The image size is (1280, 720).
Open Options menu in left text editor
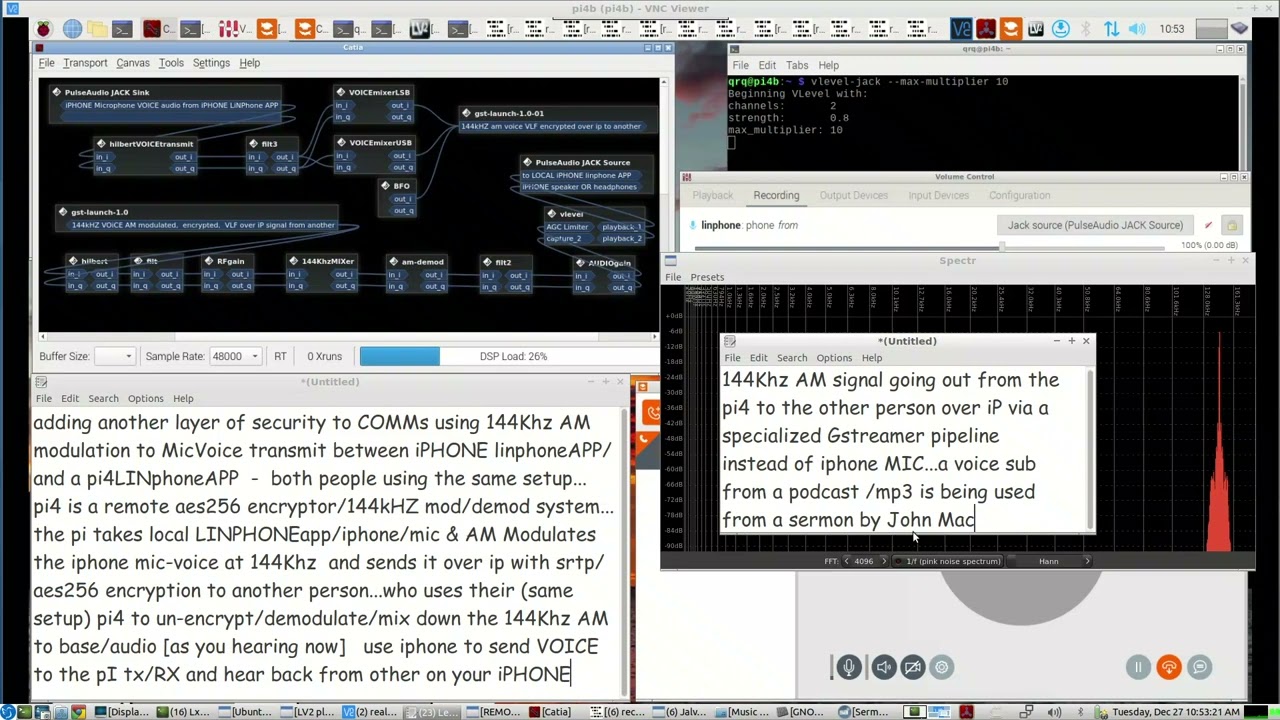tap(145, 398)
